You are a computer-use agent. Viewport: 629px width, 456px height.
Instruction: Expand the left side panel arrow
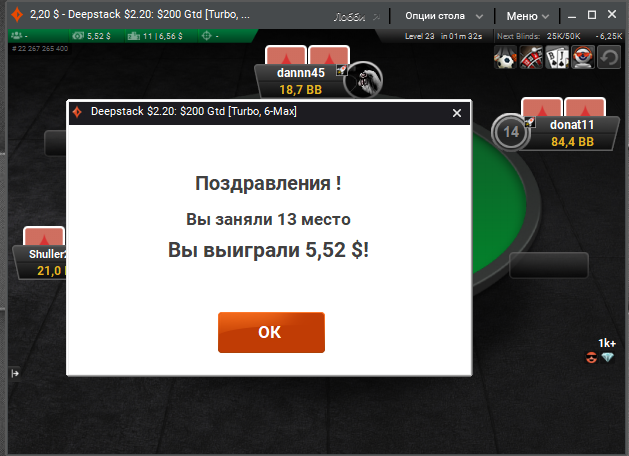[15, 374]
